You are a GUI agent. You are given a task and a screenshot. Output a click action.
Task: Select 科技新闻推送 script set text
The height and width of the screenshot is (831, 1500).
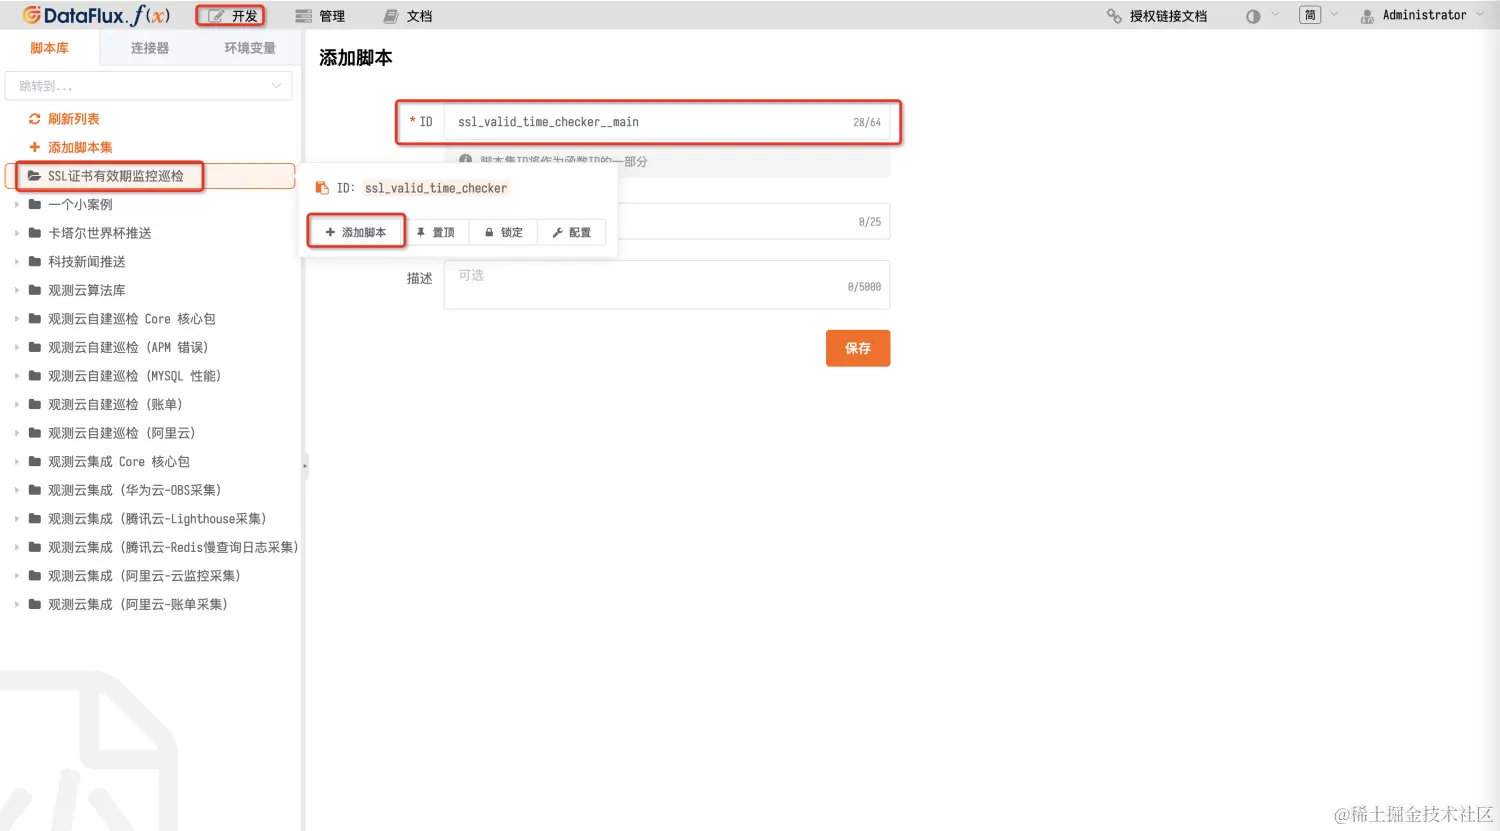(x=87, y=262)
